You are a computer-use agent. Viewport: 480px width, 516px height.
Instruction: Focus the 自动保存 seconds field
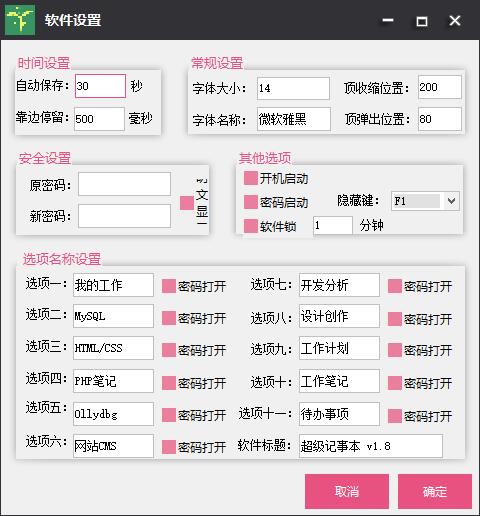(100, 86)
